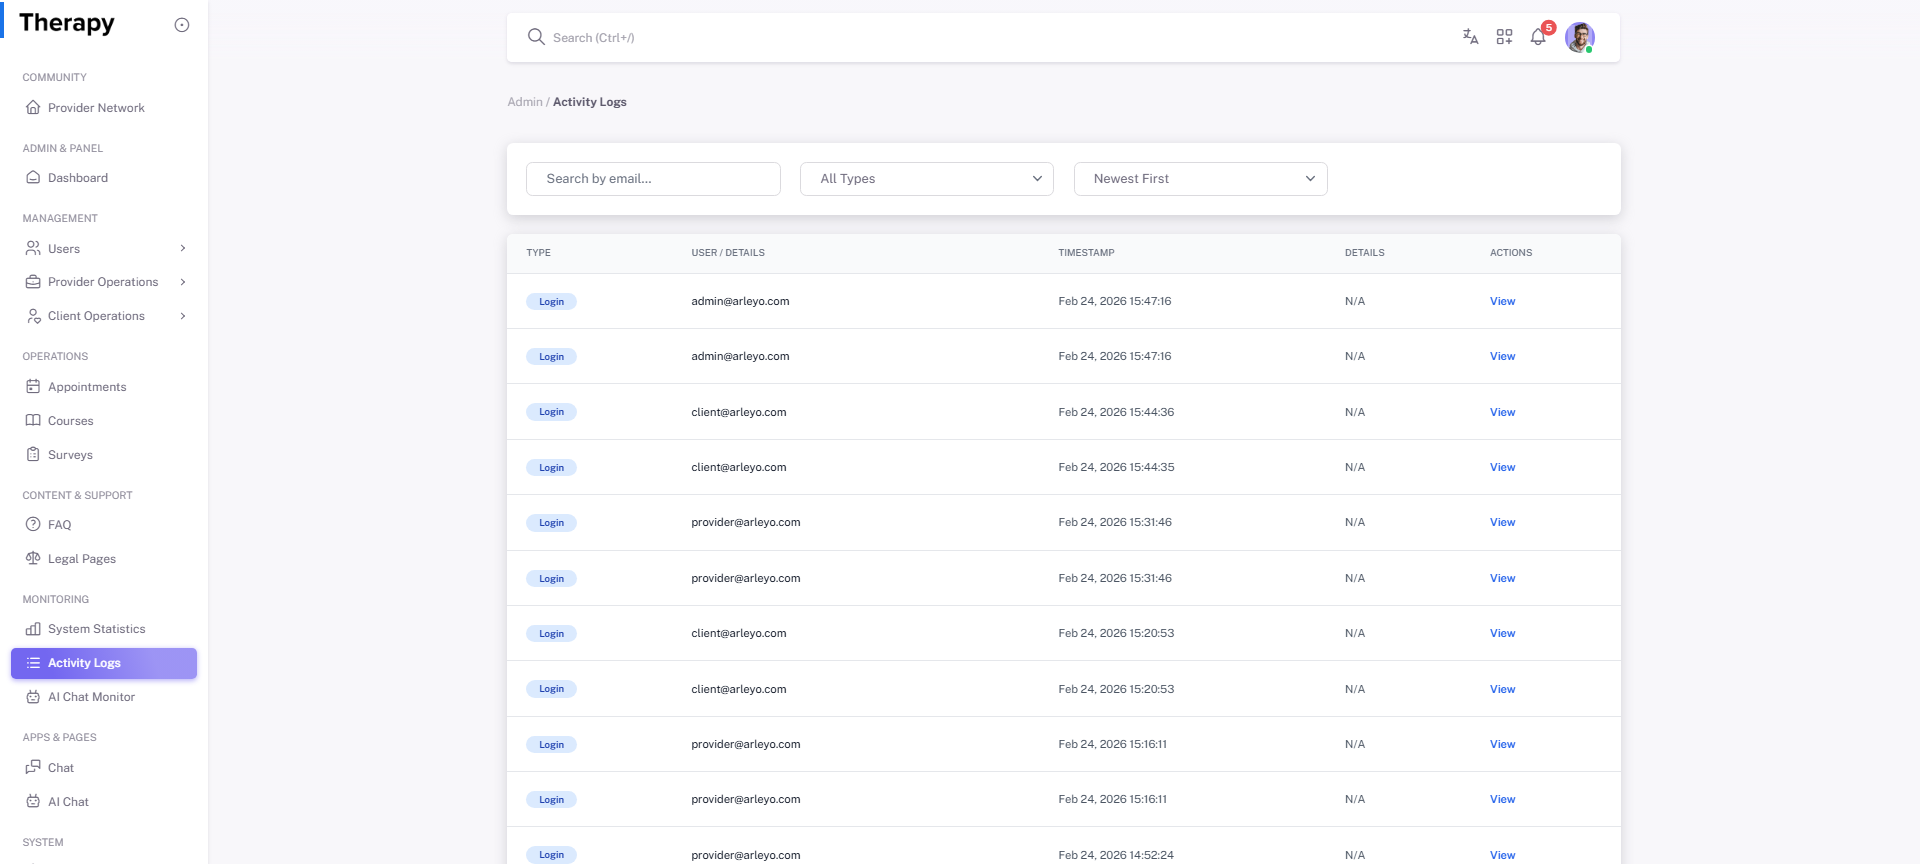Viewport: 1920px width, 864px height.
Task: Click the FAQ question mark icon
Action: click(x=33, y=524)
